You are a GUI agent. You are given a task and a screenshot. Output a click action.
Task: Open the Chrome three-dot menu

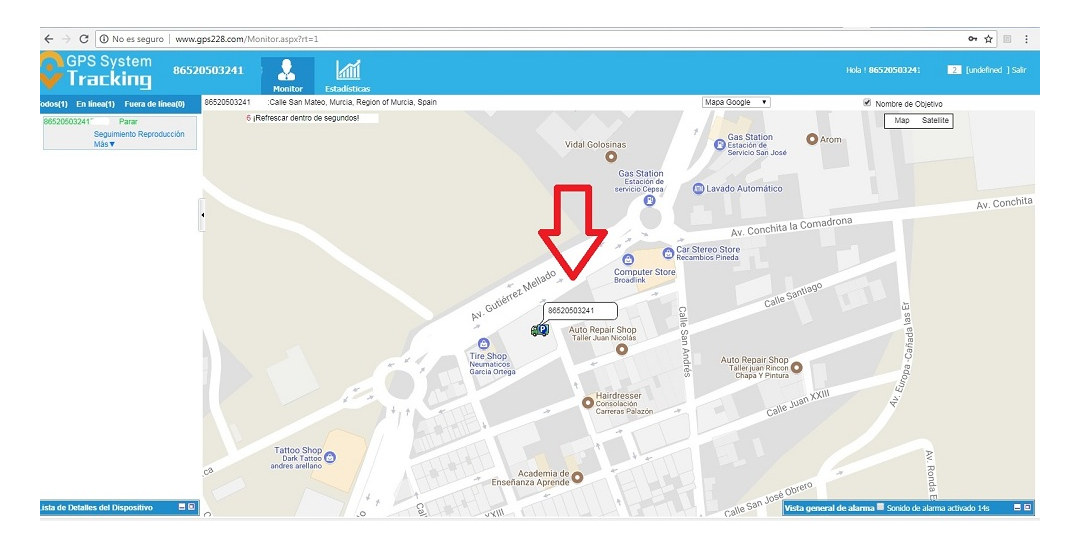(1026, 39)
